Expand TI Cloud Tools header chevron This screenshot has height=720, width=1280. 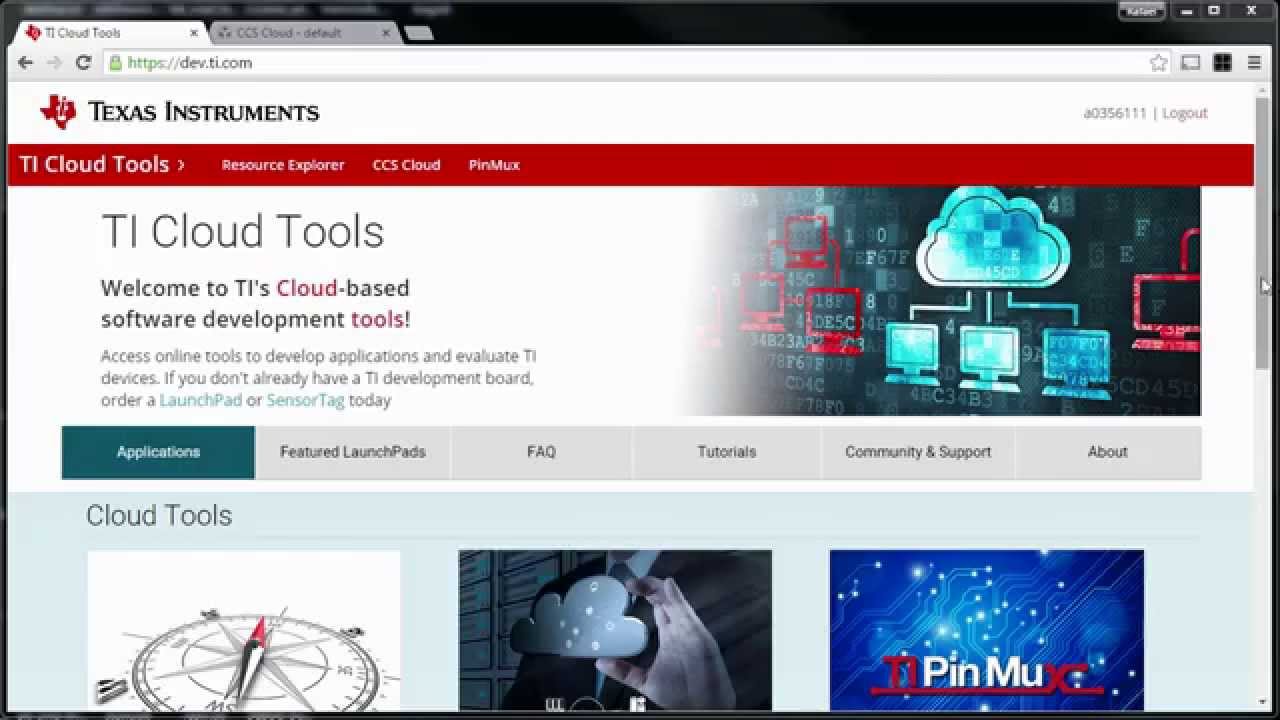coord(181,165)
